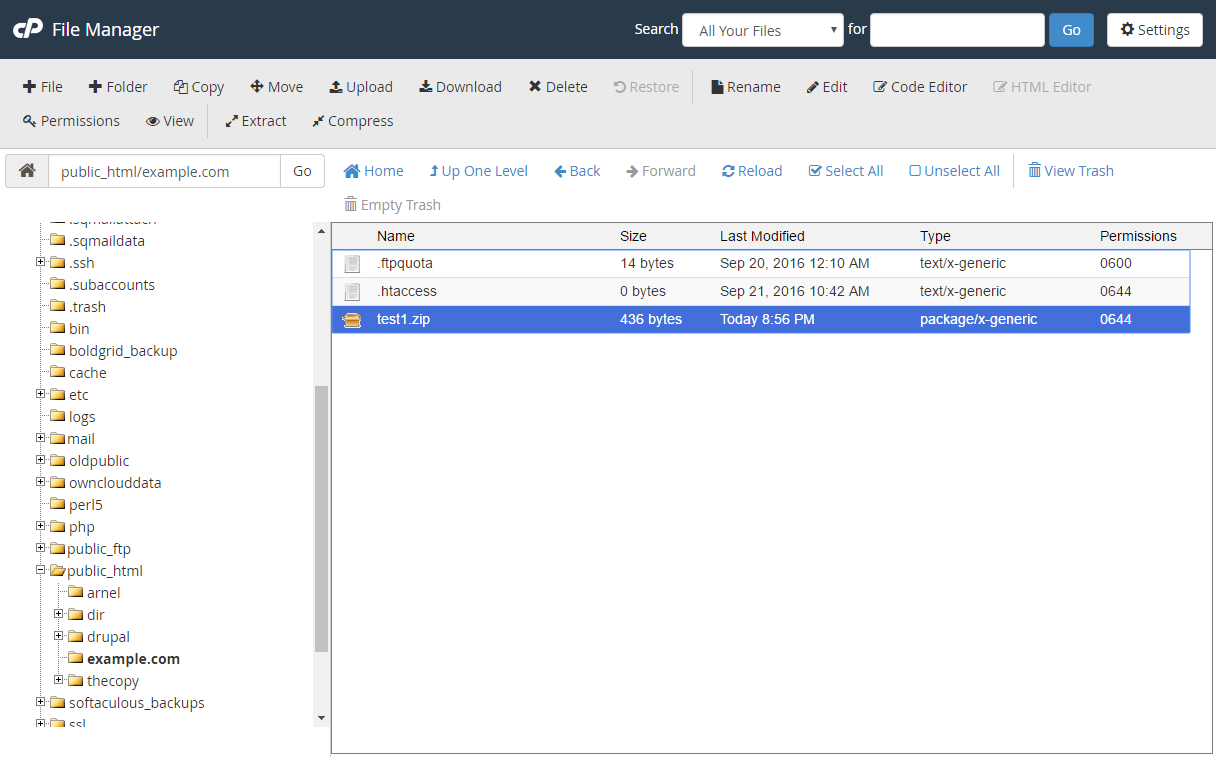The image size is (1216, 757).
Task: Click the folder tree vertical scrollbar
Action: (321, 520)
